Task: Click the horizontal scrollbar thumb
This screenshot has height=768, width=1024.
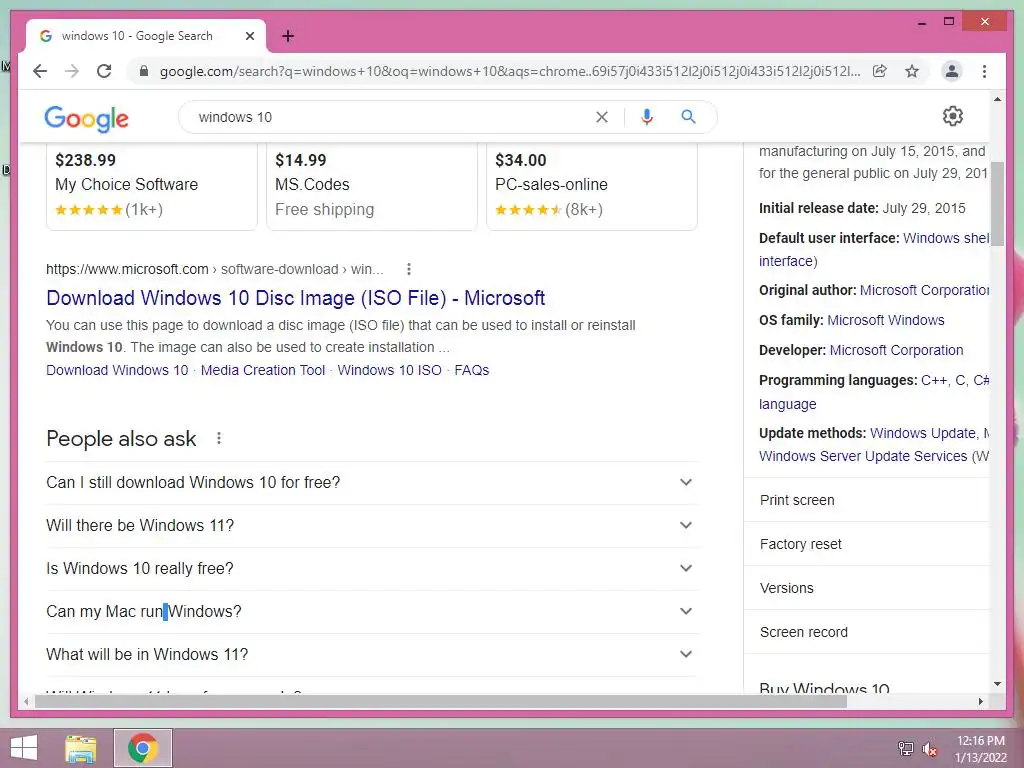Action: 441,701
